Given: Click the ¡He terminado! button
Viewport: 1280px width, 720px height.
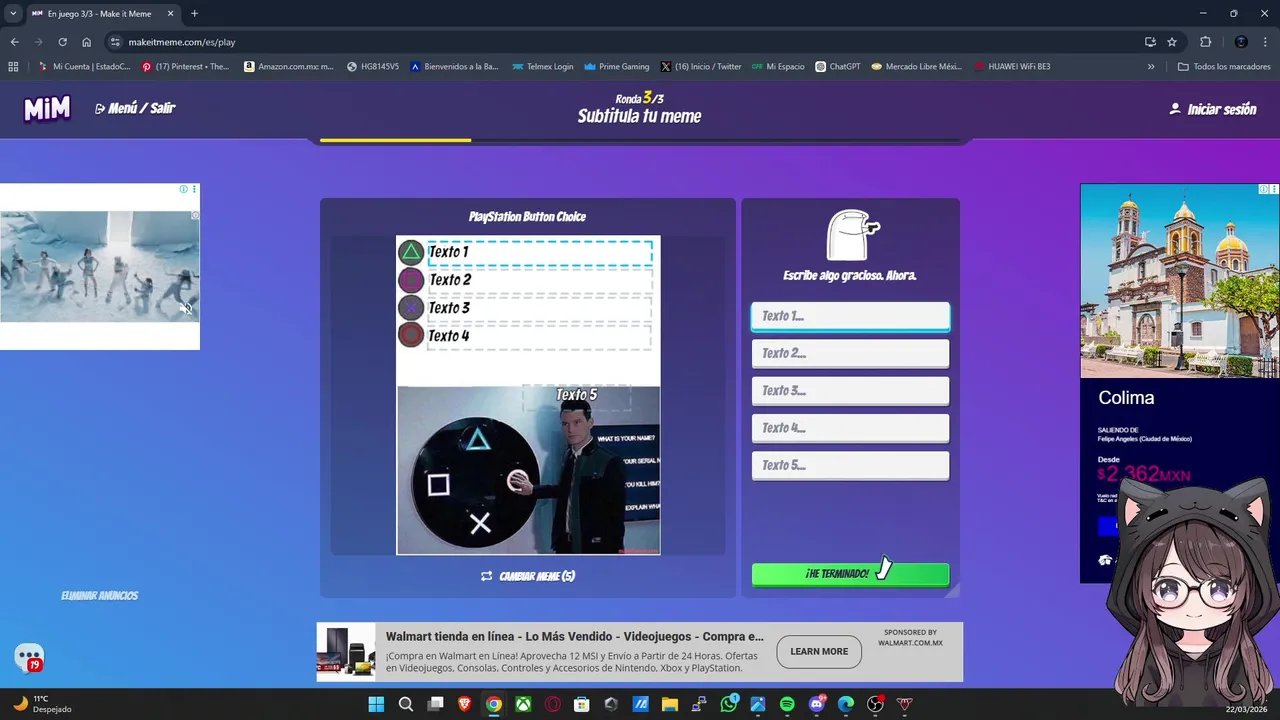Looking at the screenshot, I should (850, 574).
